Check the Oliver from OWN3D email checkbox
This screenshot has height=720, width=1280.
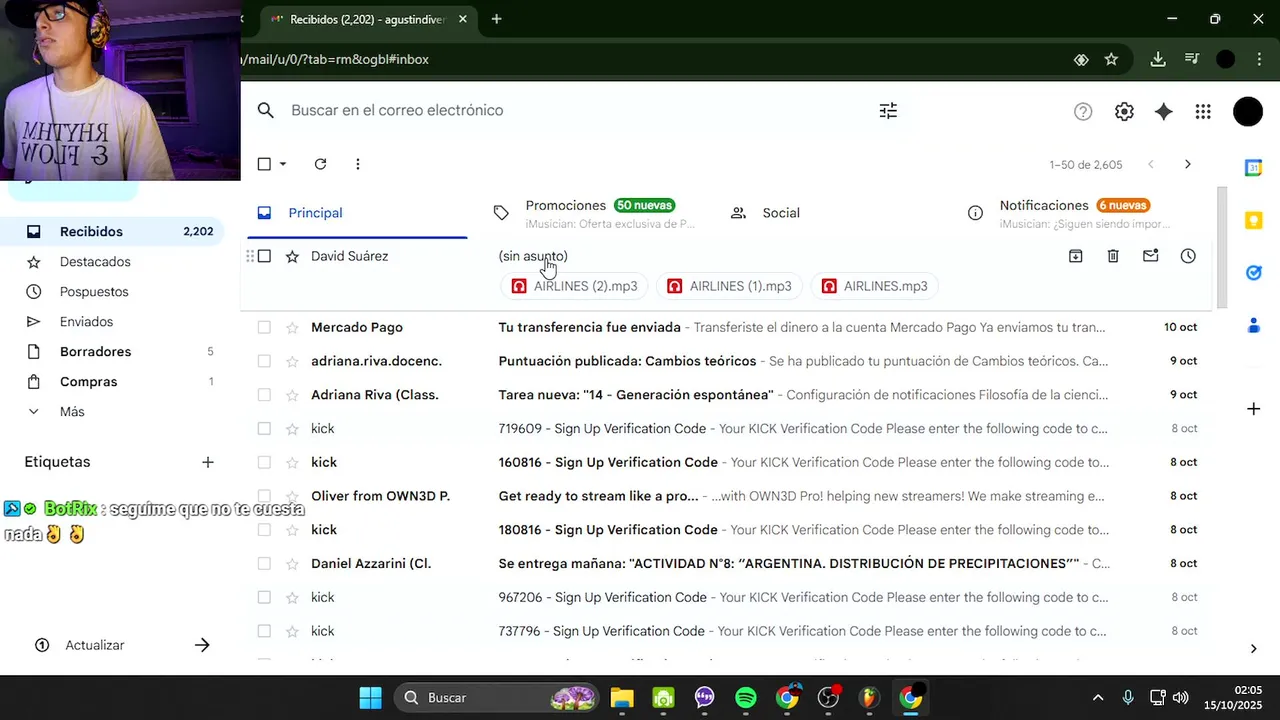point(264,496)
